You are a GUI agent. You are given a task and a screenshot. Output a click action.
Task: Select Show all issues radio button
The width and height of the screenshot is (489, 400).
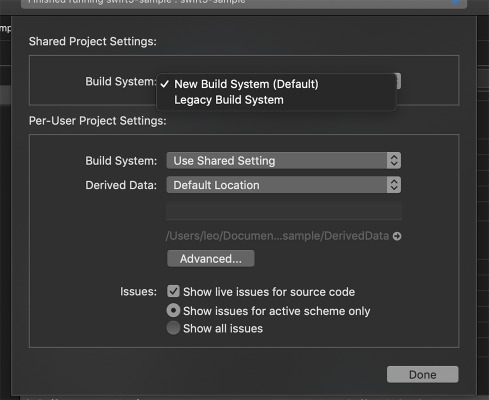(173, 328)
